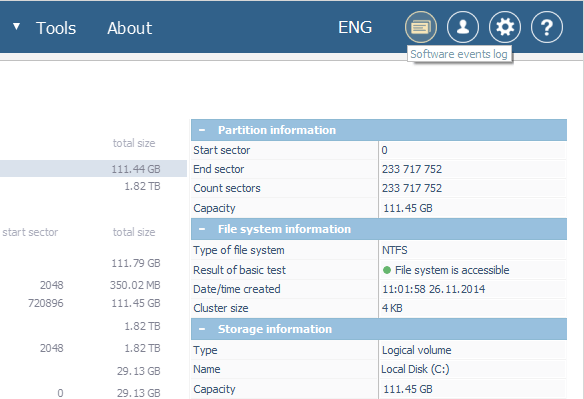This screenshot has width=584, height=399.
Task: Click the Cluster size value 4 KB
Action: click(392, 308)
